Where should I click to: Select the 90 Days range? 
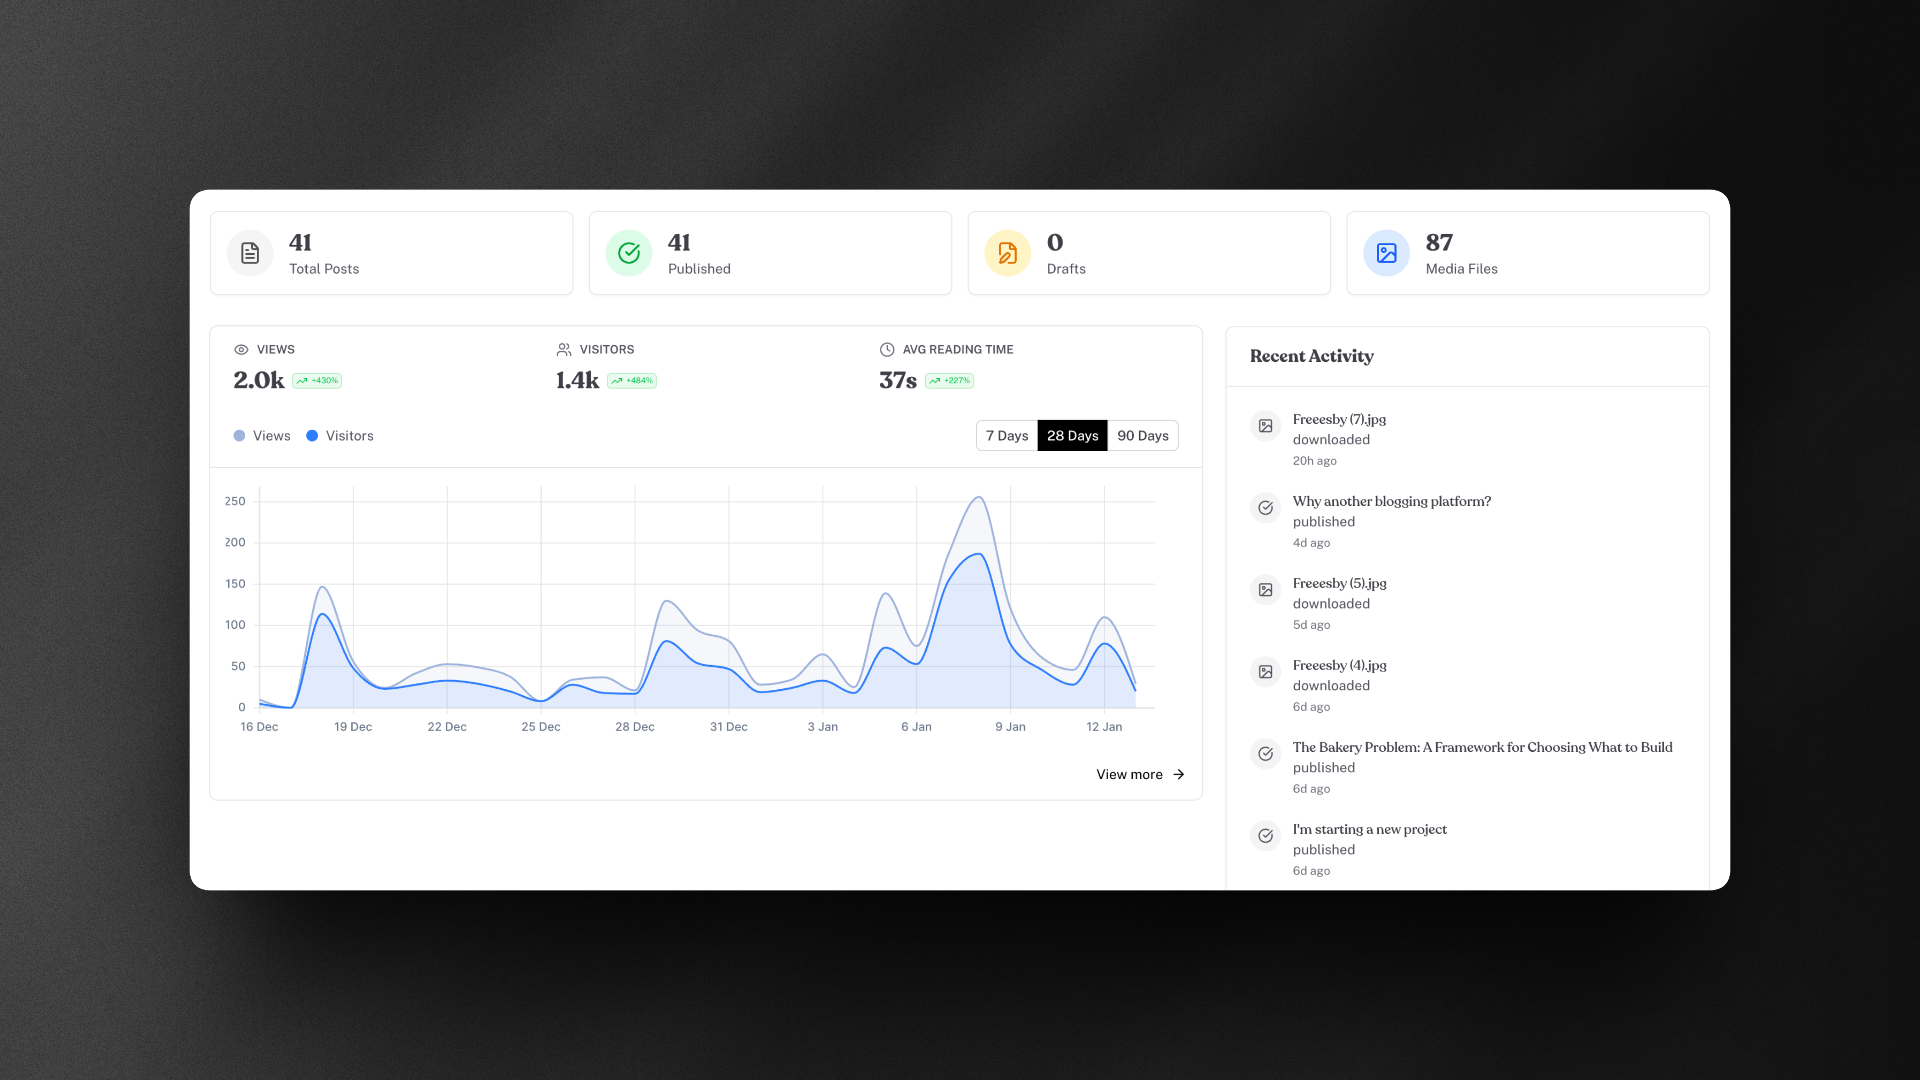tap(1142, 435)
